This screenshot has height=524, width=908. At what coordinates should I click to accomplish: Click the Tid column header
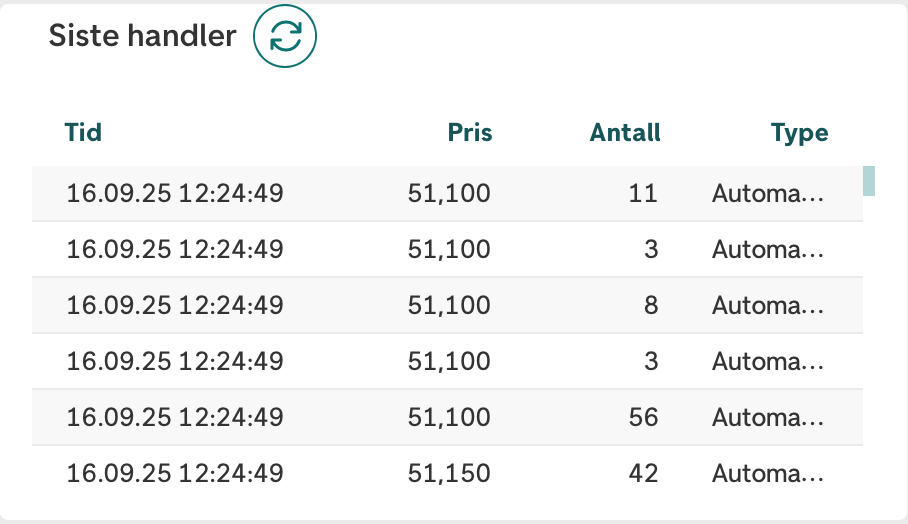(83, 133)
